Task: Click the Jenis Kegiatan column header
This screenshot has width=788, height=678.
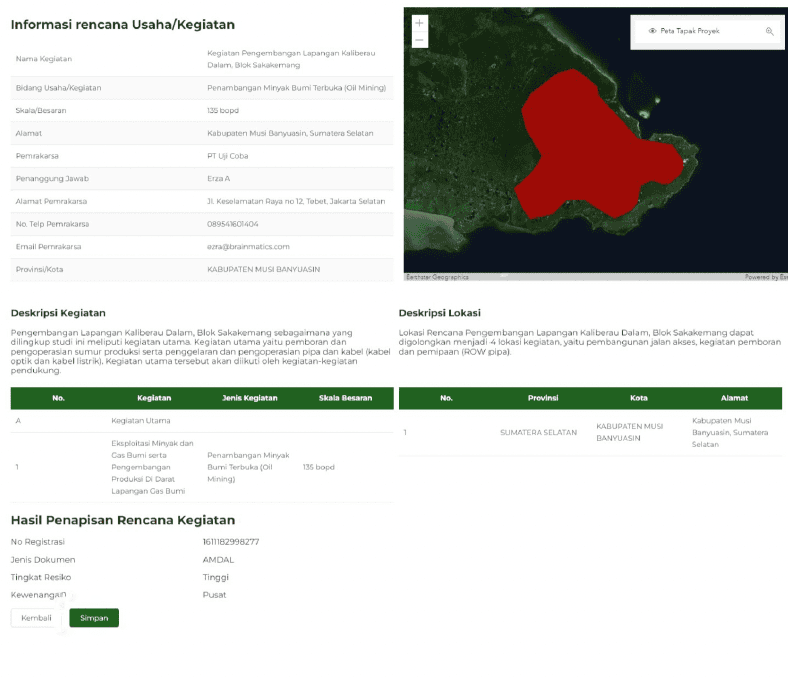Action: 248,398
